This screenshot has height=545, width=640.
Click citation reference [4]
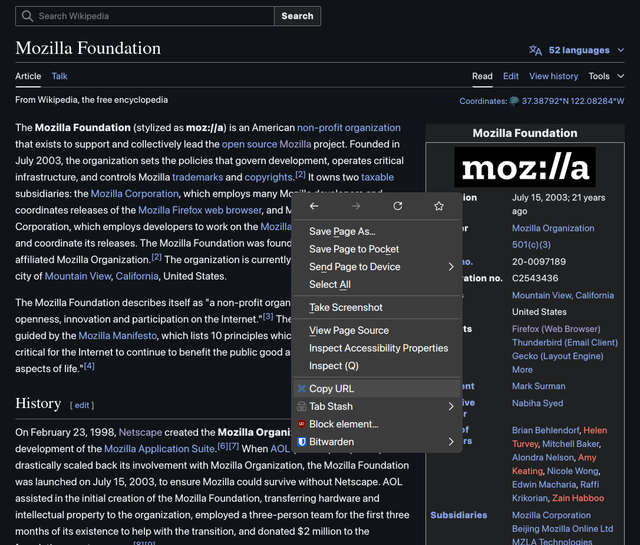[89, 366]
